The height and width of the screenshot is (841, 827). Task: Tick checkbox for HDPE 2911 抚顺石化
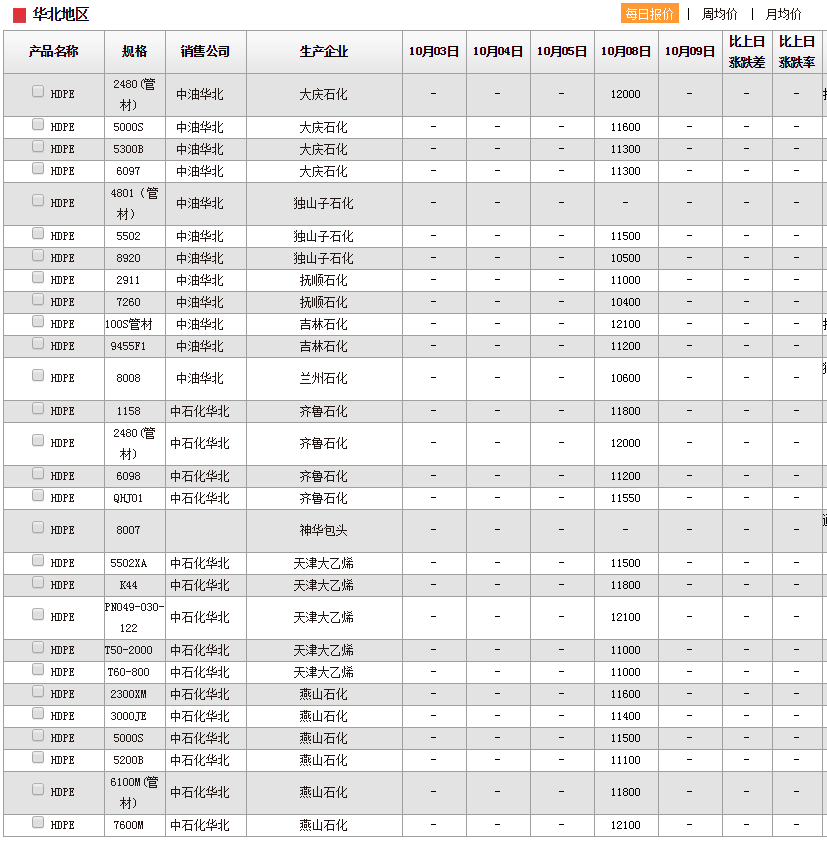(38, 277)
